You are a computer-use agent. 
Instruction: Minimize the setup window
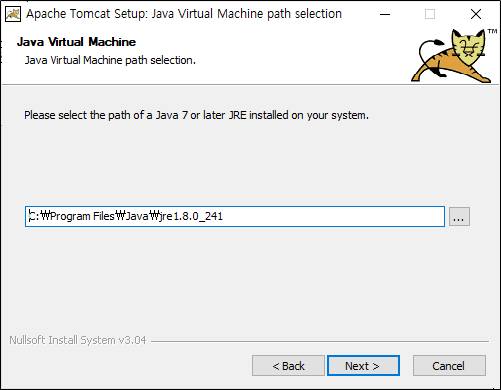coord(385,14)
